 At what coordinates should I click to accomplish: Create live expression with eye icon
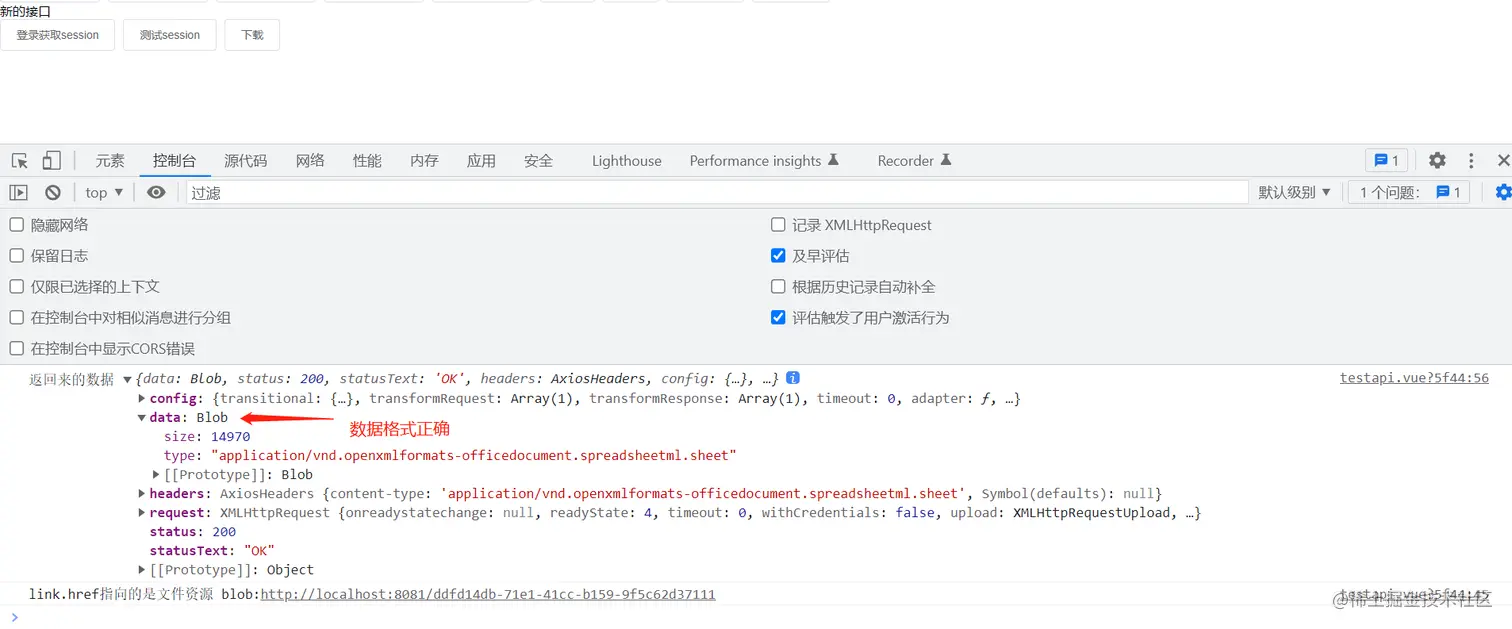click(156, 192)
